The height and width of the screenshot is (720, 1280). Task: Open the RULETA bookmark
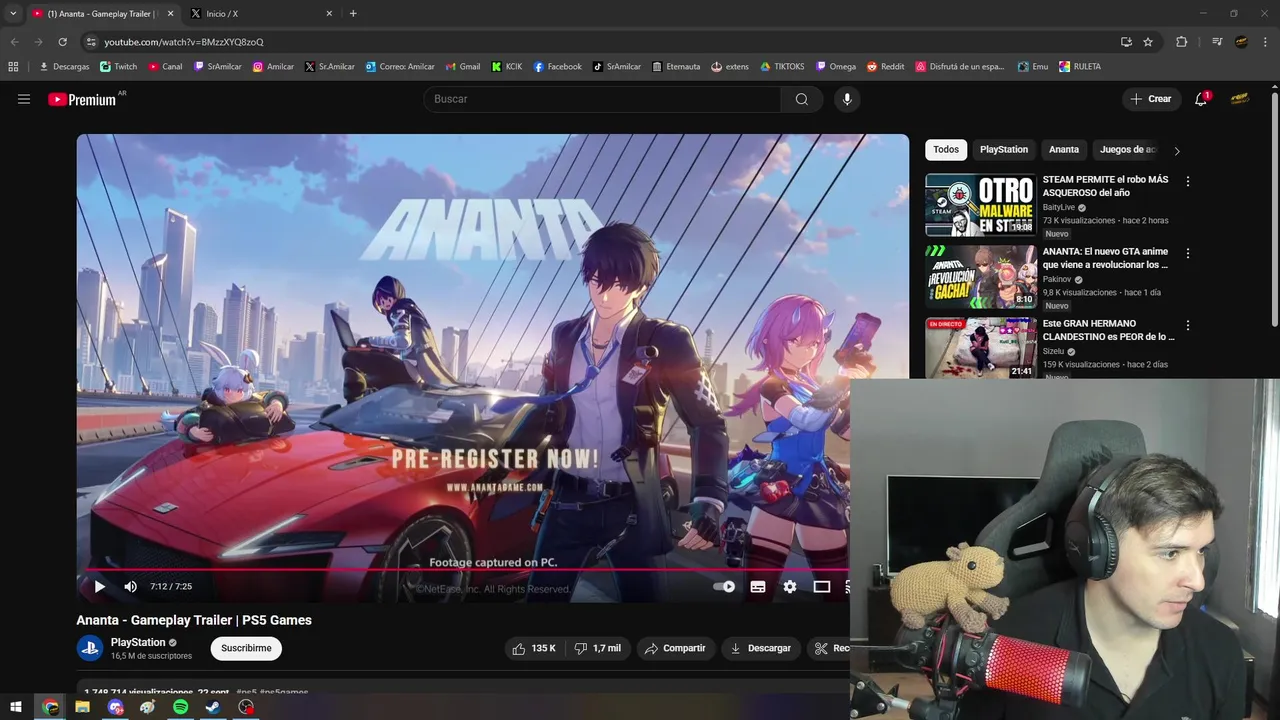coord(1080,67)
